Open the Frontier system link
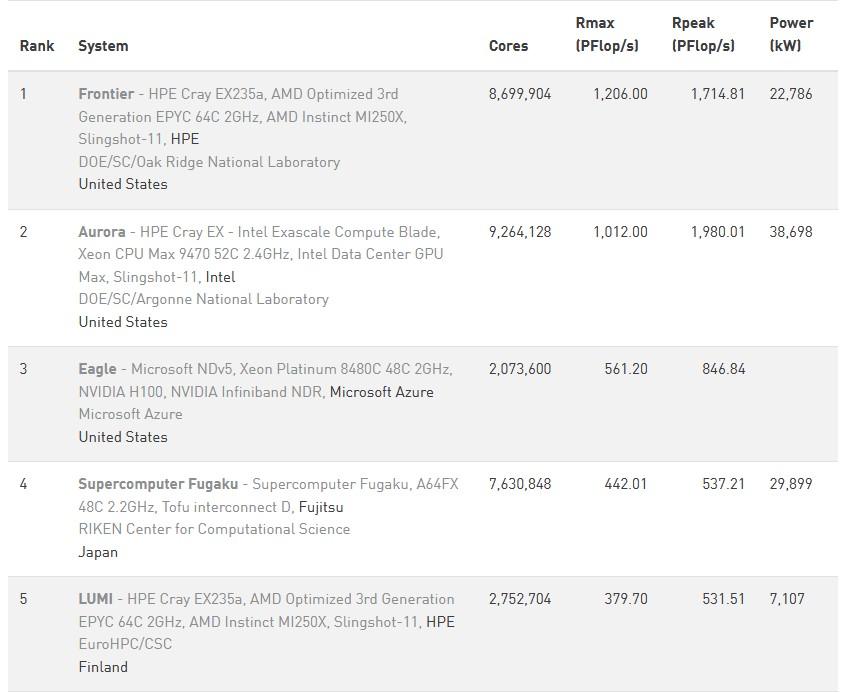 106,94
